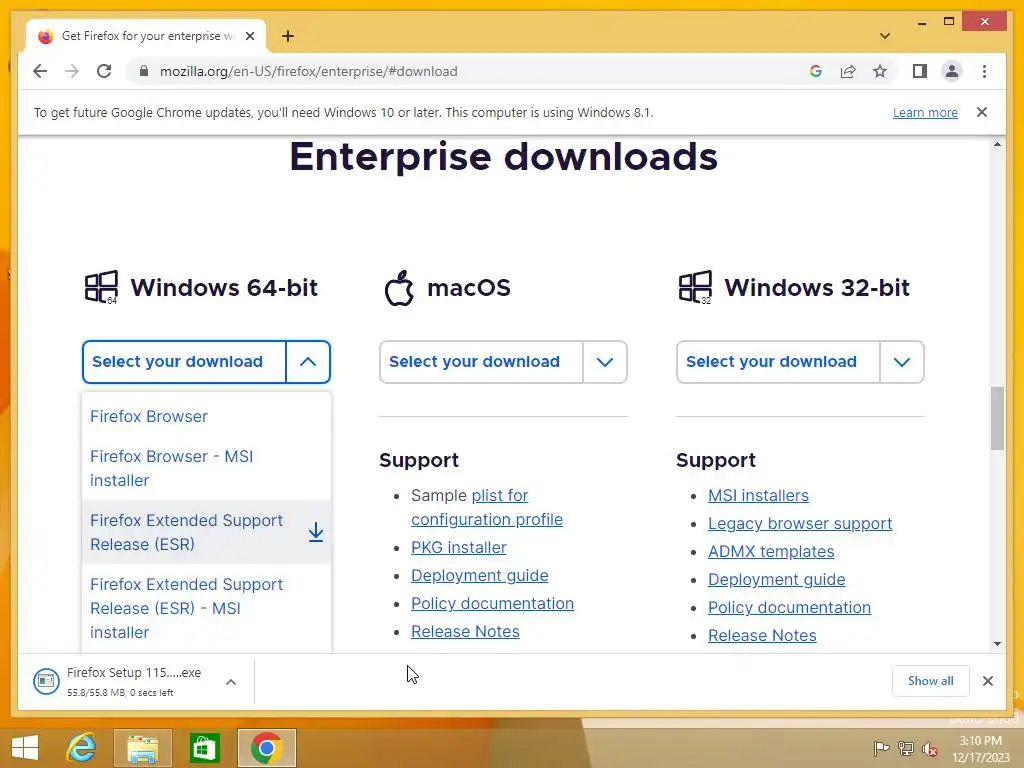This screenshot has width=1024, height=768.
Task: Bookmark this tab with the star
Action: [880, 71]
